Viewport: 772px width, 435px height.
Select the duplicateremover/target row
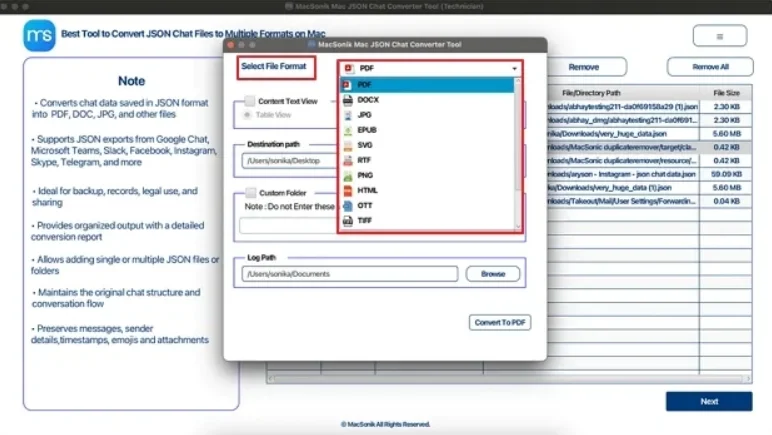649,147
